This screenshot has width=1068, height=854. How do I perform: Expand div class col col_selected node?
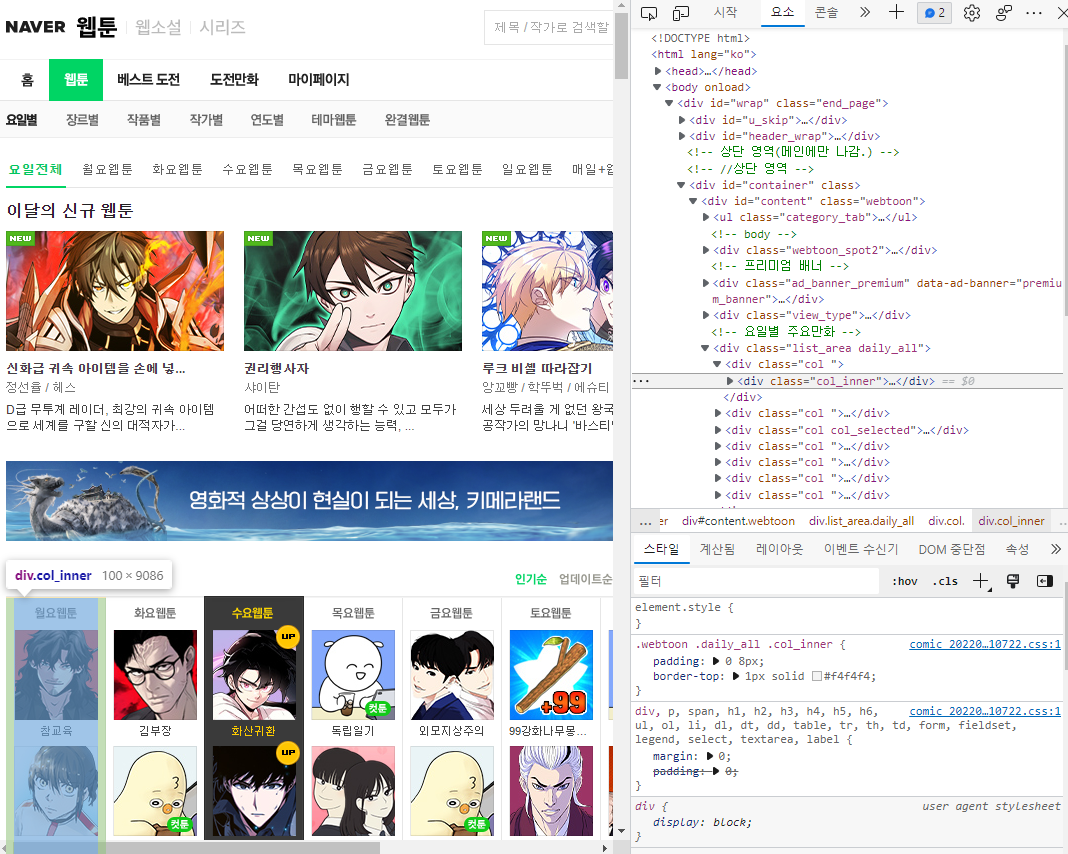coord(718,430)
